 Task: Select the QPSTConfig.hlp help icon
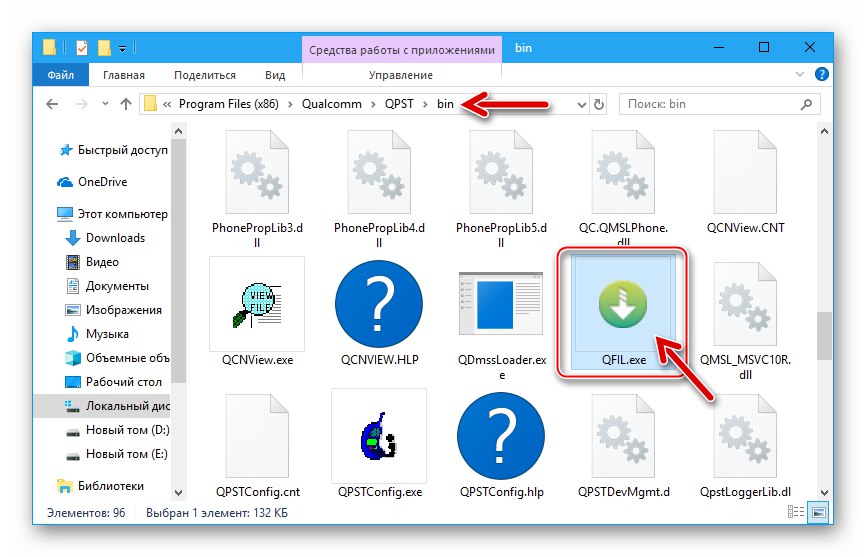501,436
